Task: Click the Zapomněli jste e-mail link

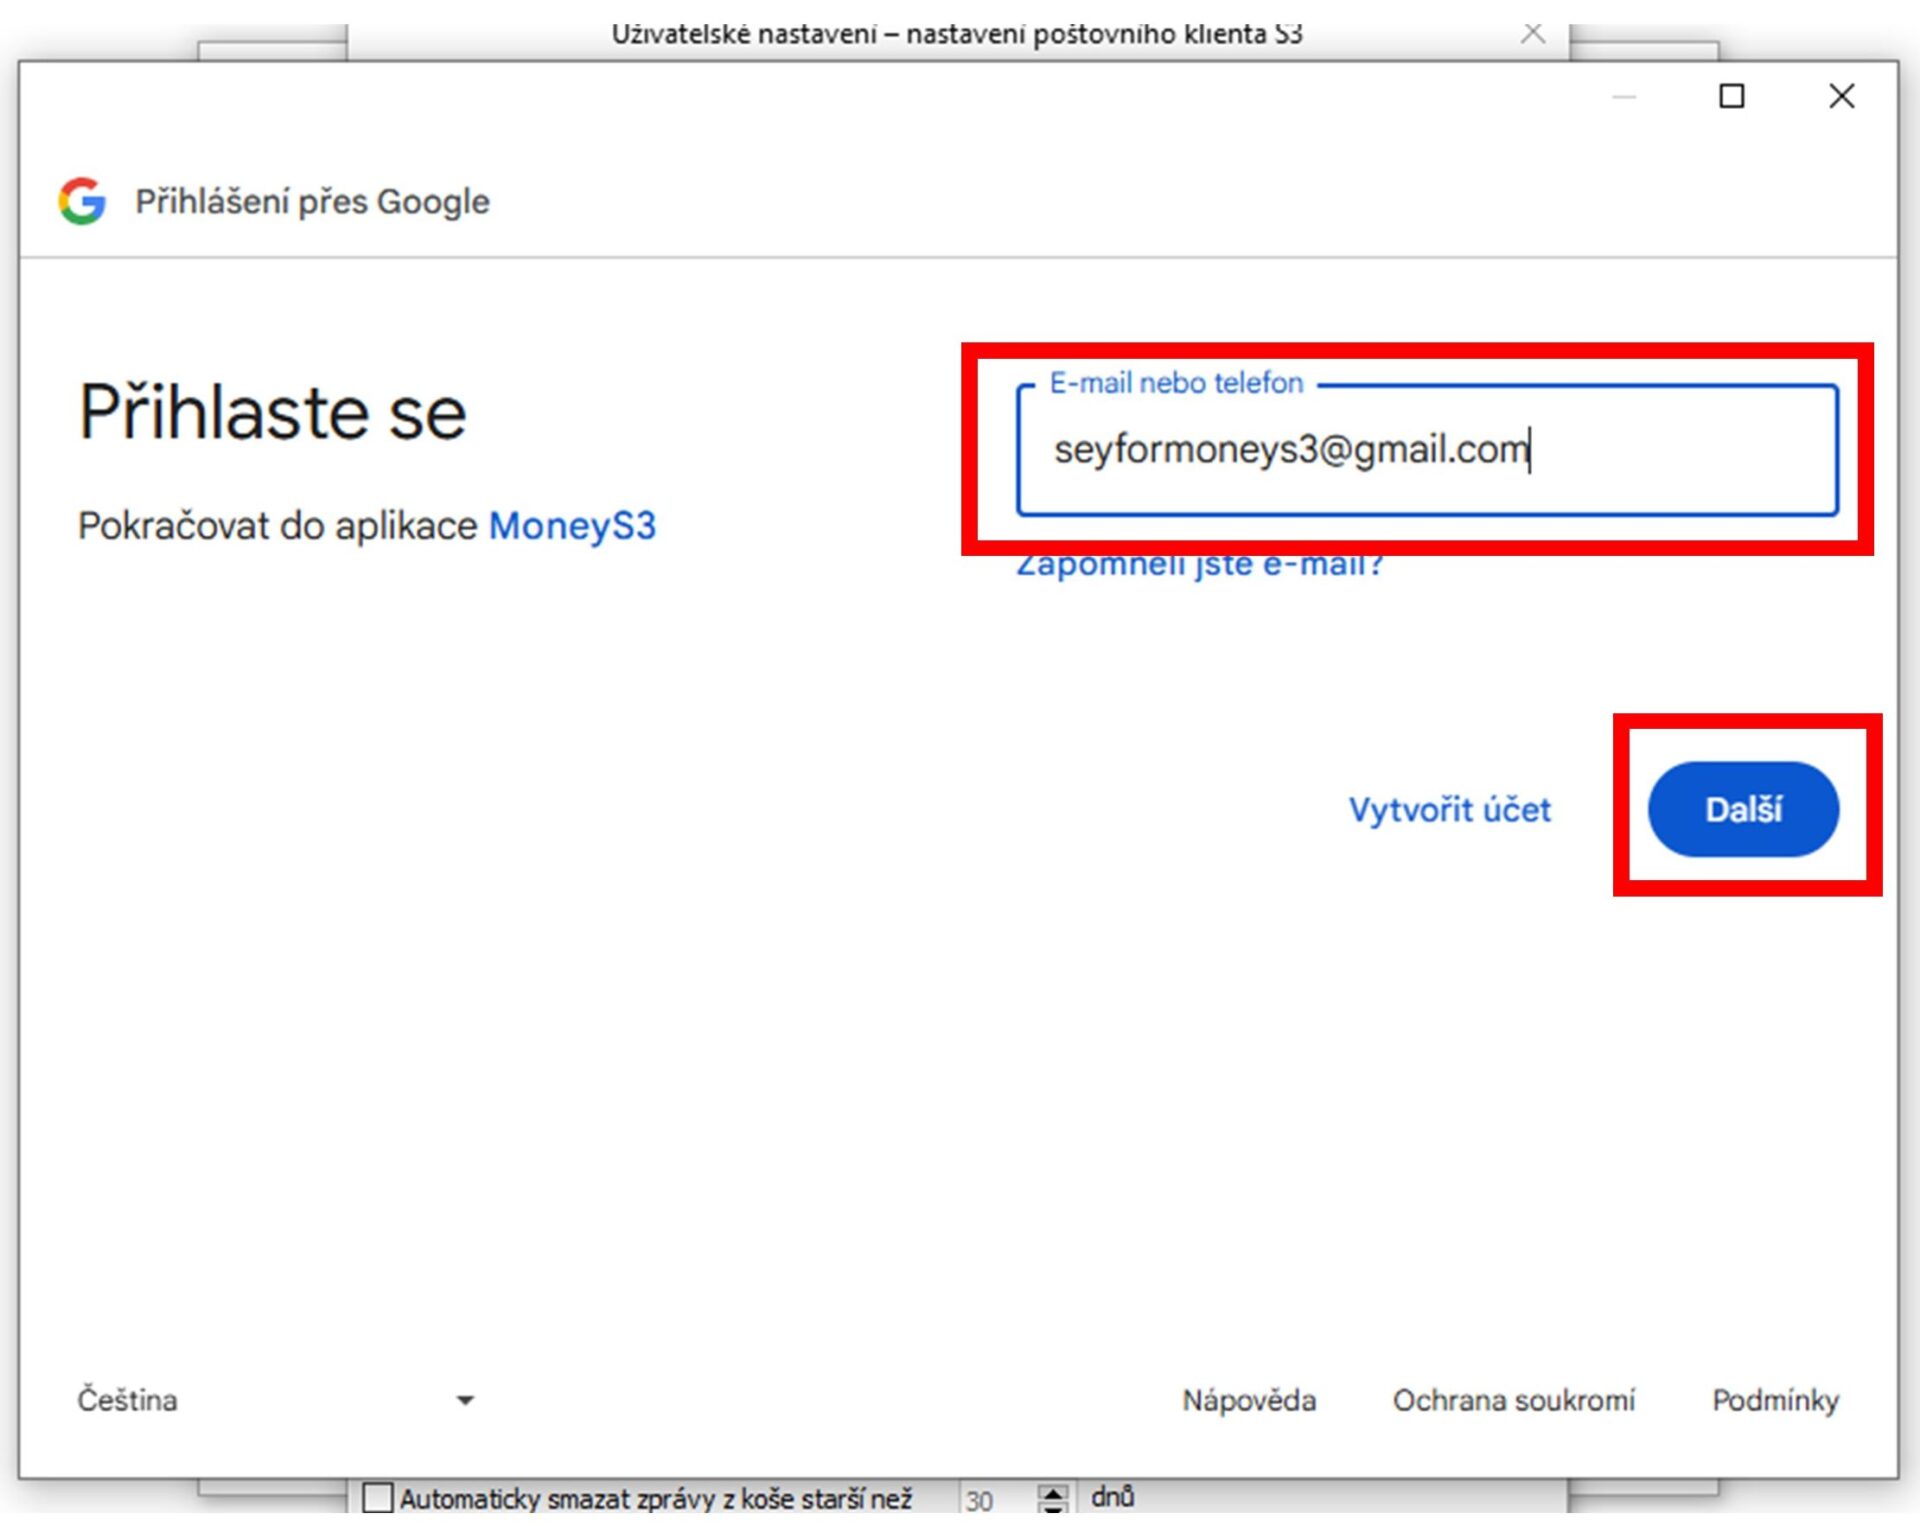Action: 1199,566
